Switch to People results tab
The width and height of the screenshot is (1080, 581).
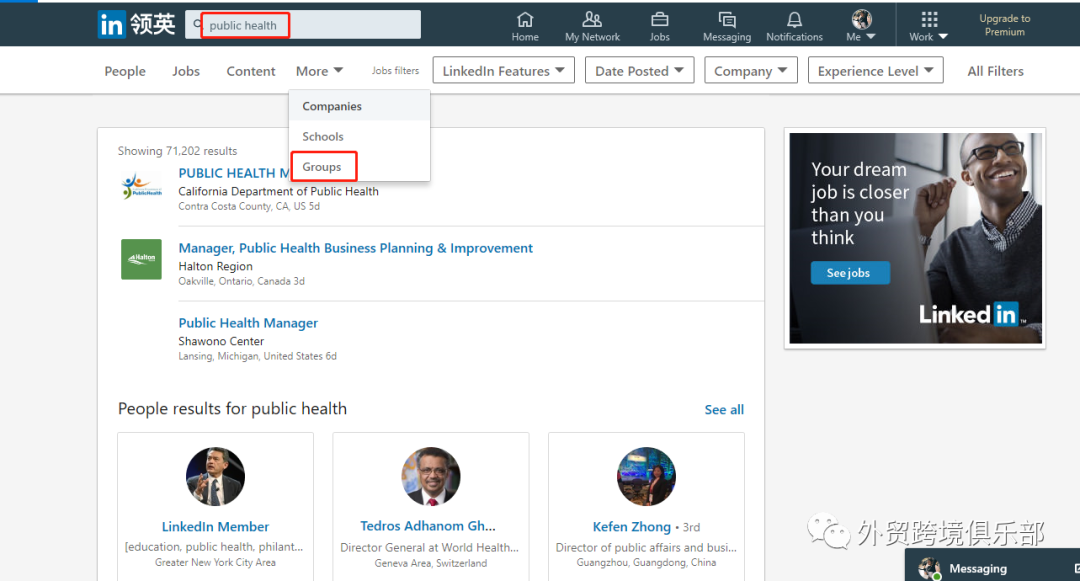click(125, 71)
